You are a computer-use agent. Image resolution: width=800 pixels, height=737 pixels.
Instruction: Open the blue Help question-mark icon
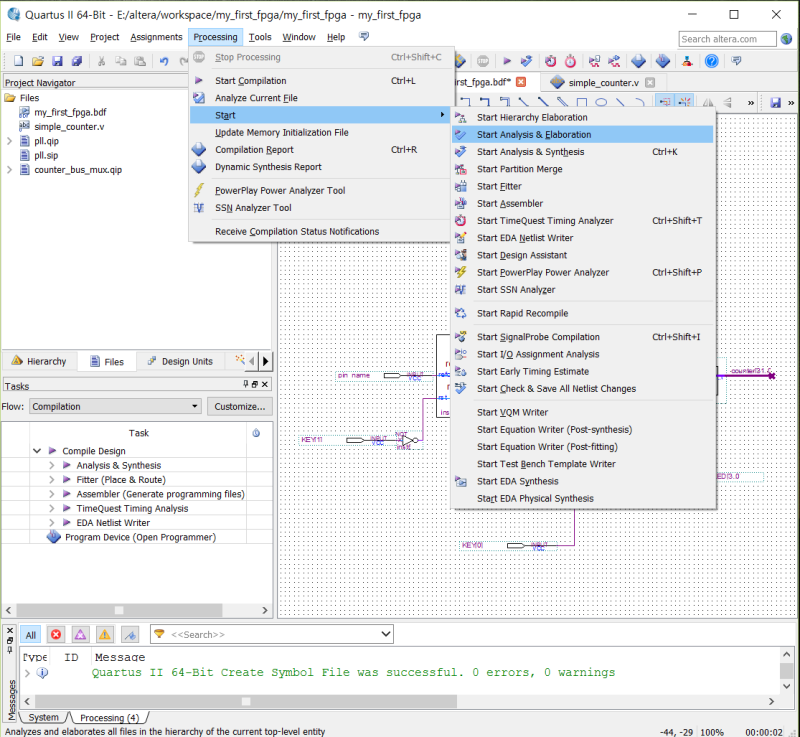pyautogui.click(x=711, y=62)
